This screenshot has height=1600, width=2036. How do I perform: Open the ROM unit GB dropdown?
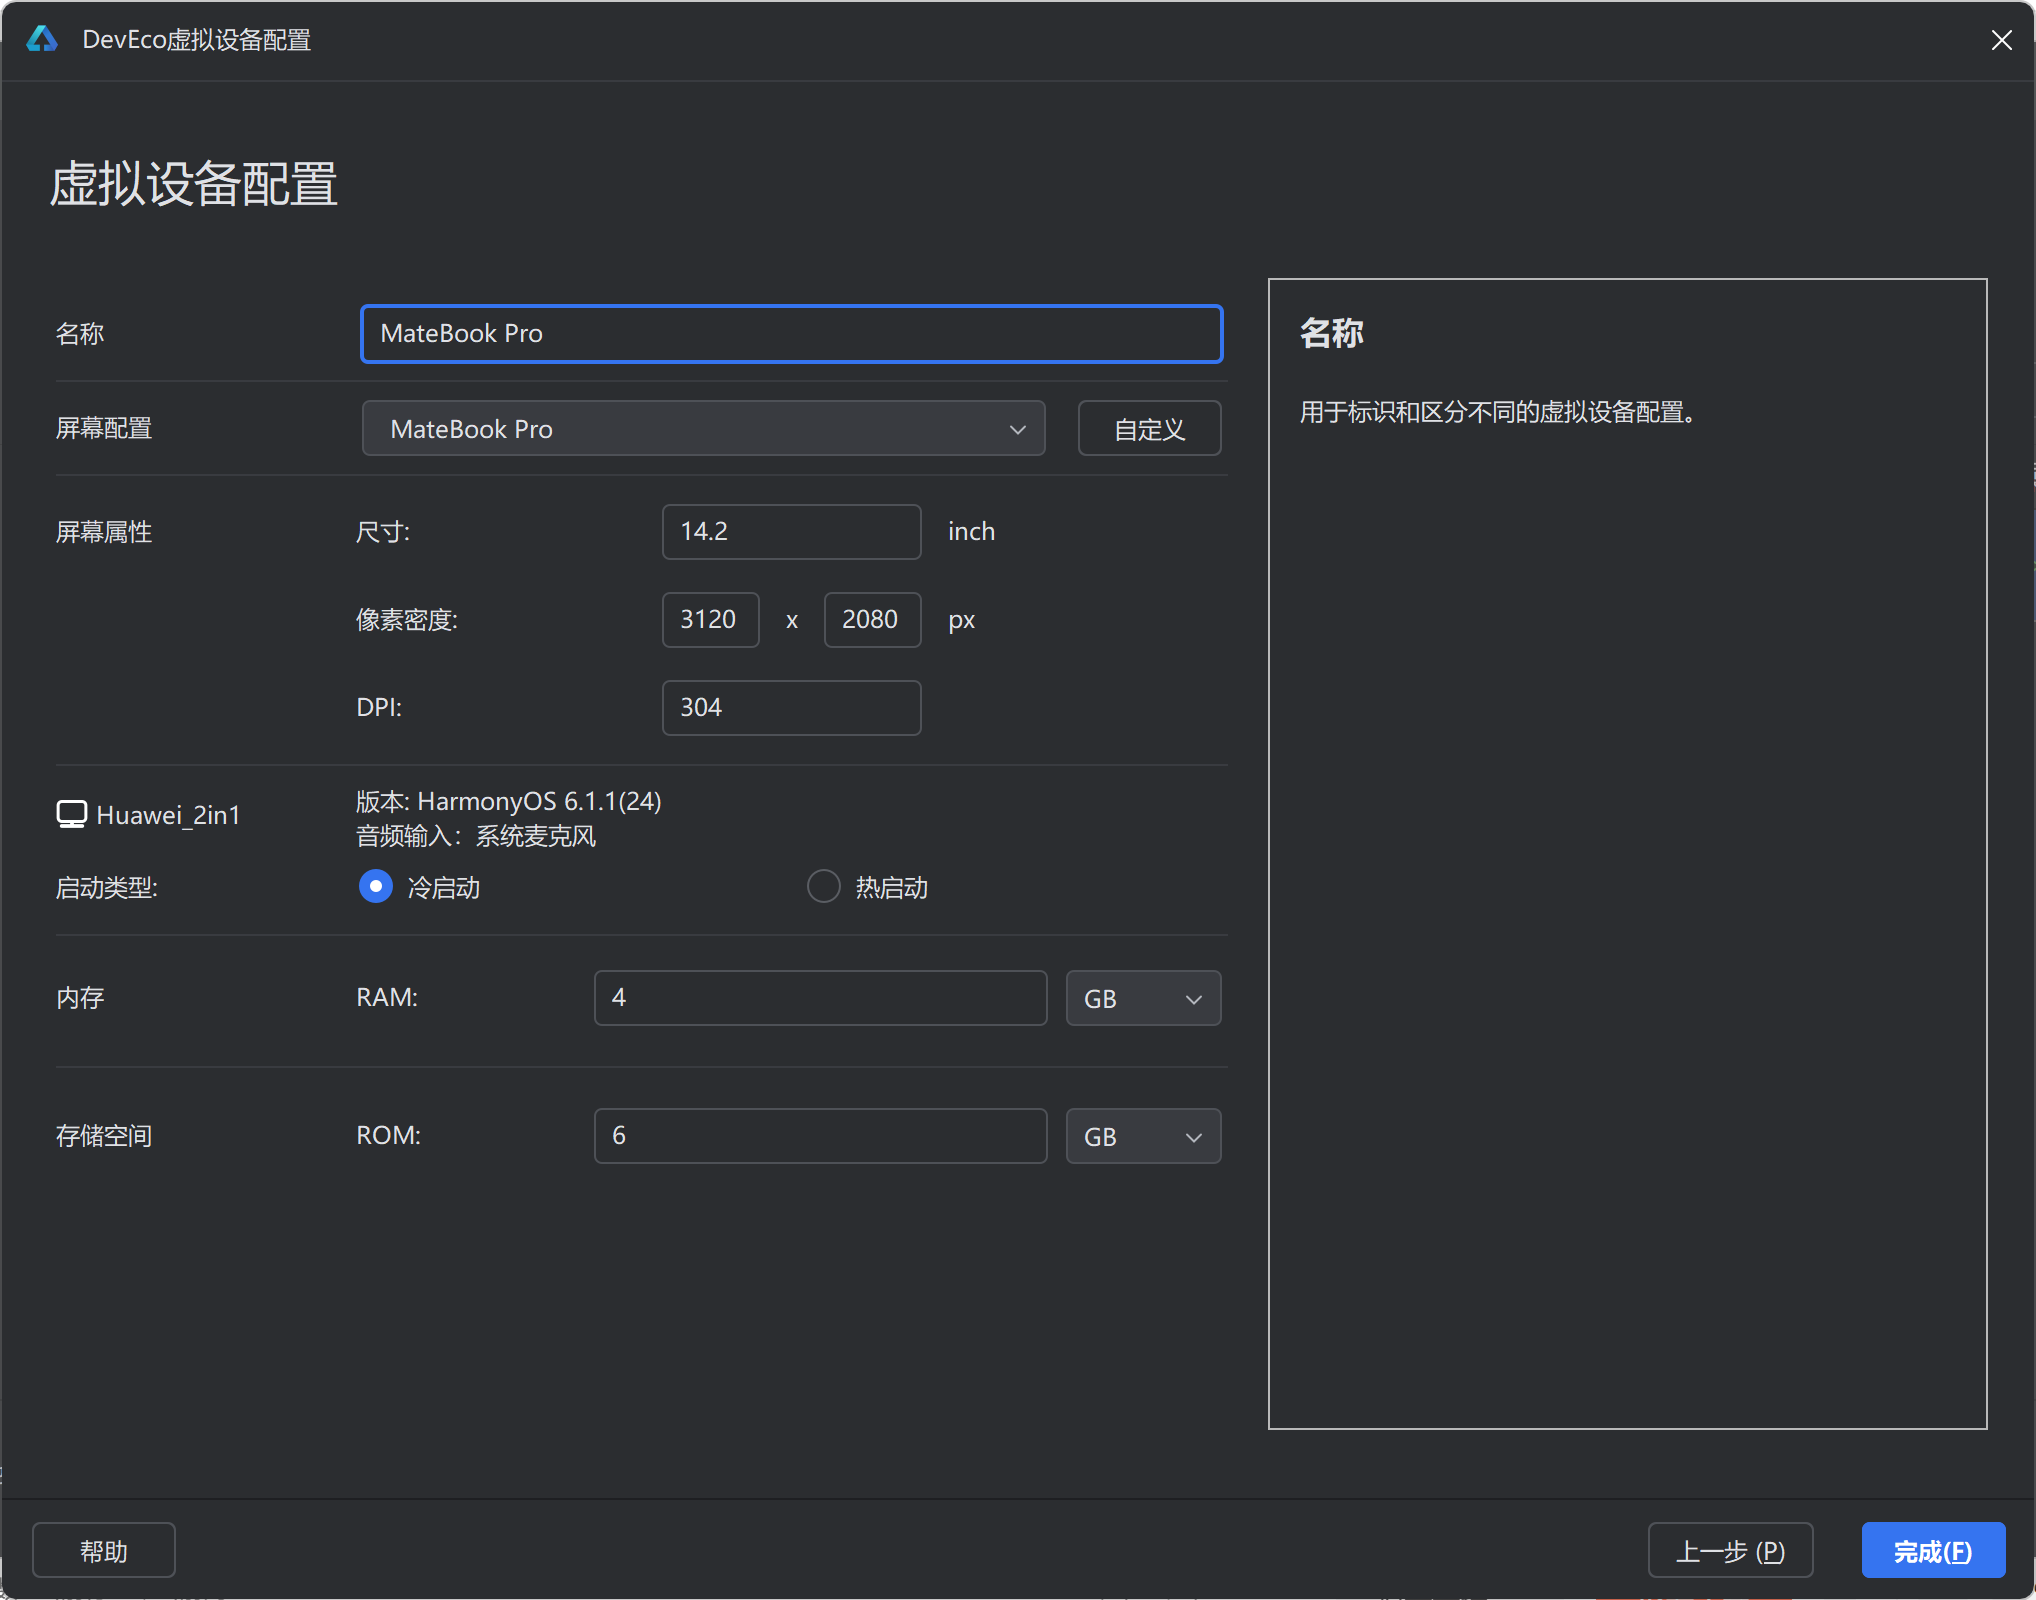pyautogui.click(x=1144, y=1136)
